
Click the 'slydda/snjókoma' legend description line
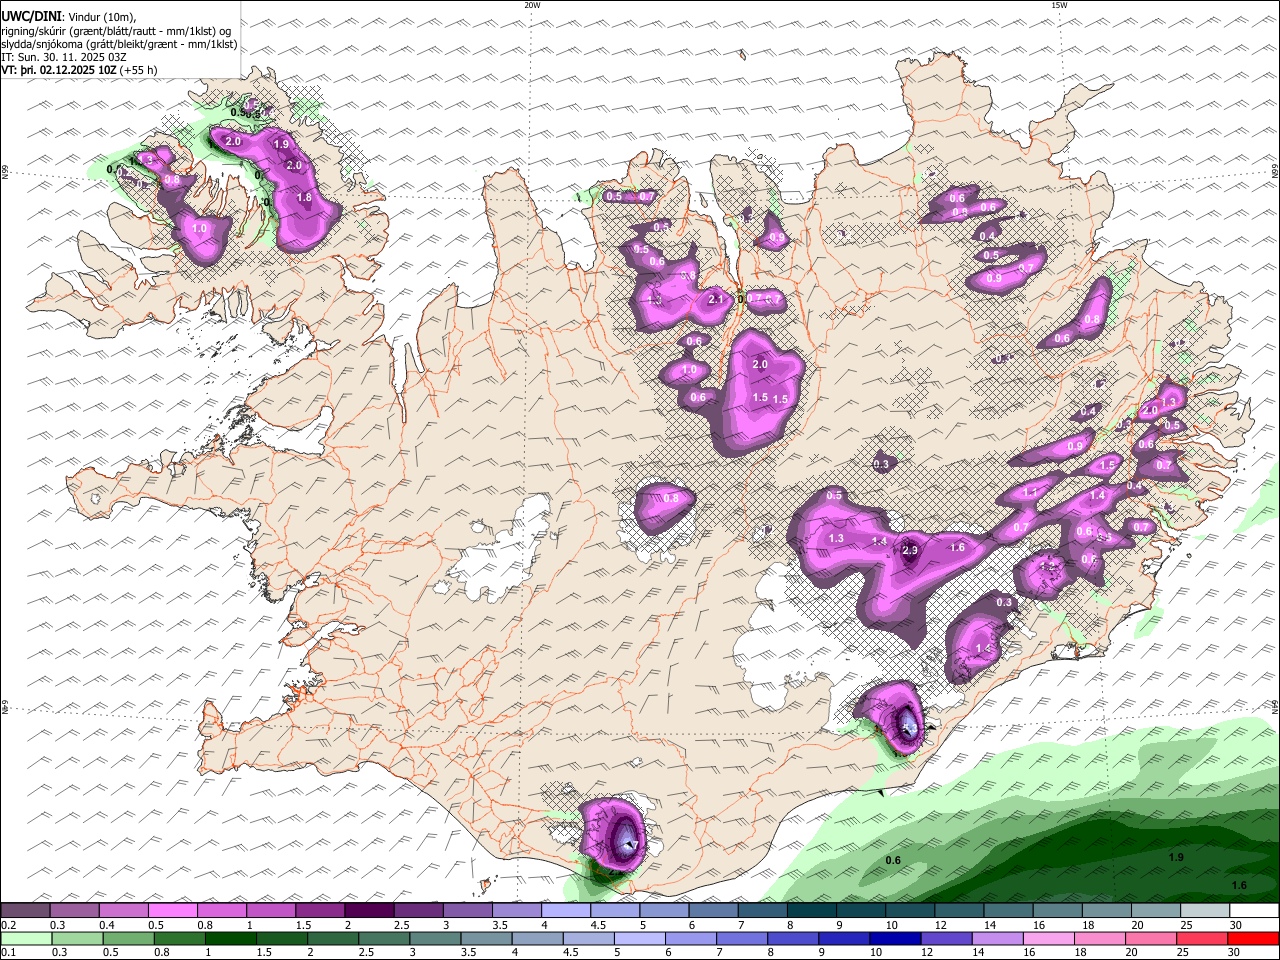pos(119,44)
